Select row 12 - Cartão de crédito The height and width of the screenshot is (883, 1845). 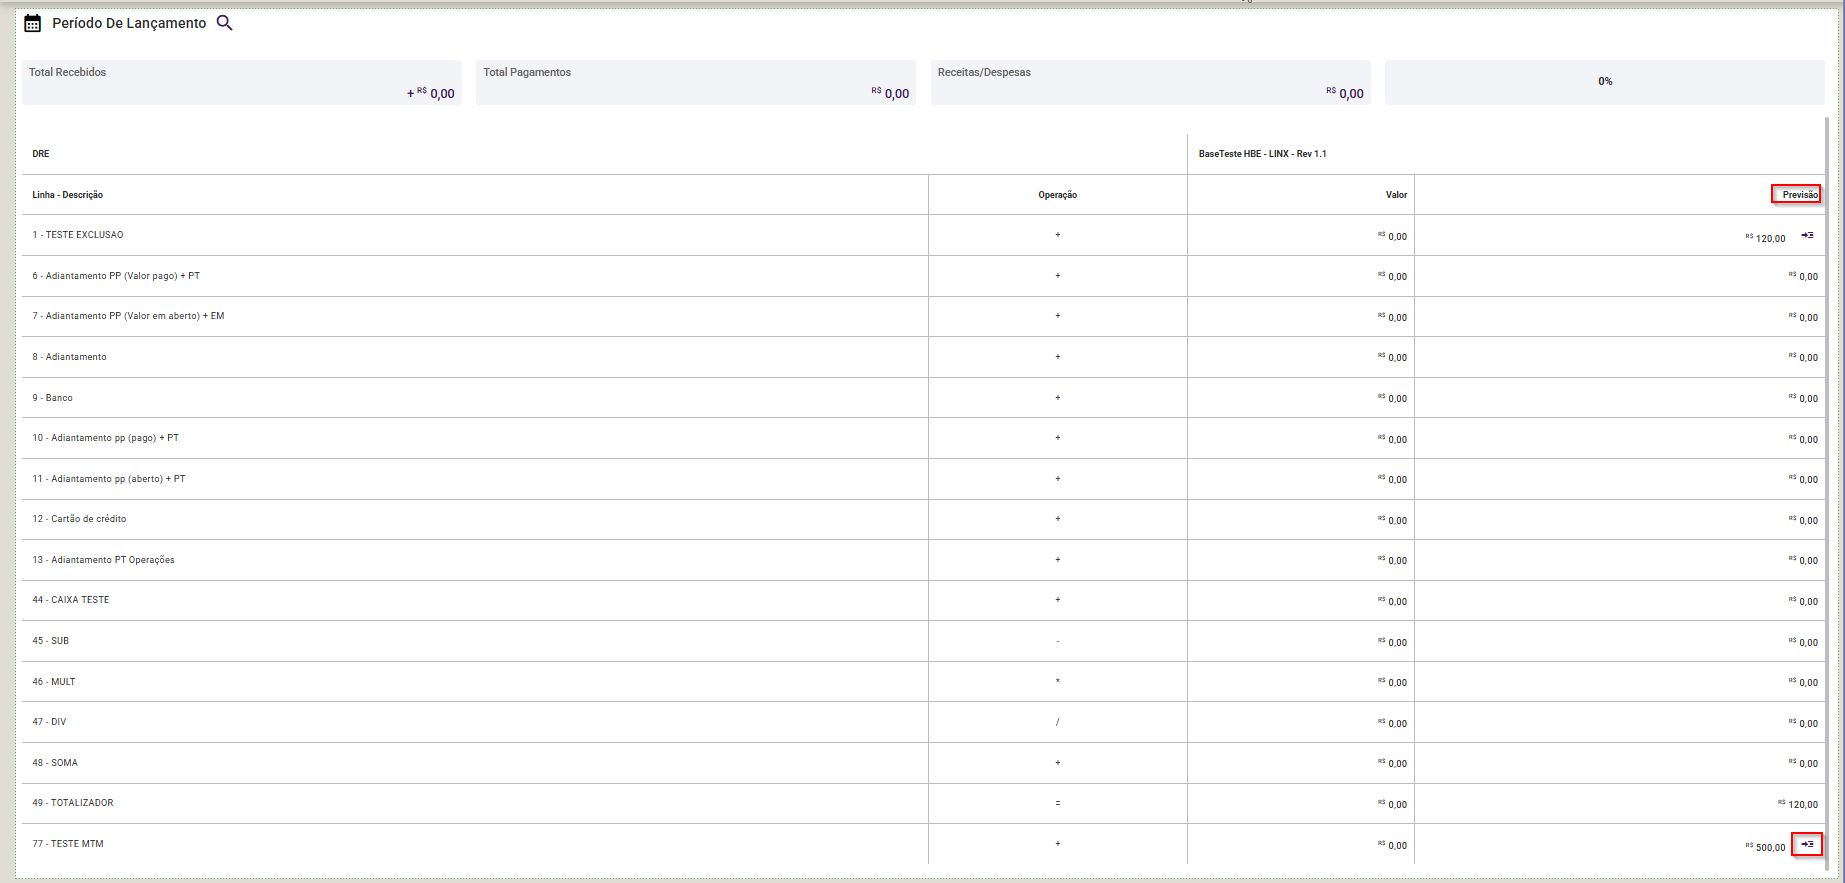coord(924,519)
